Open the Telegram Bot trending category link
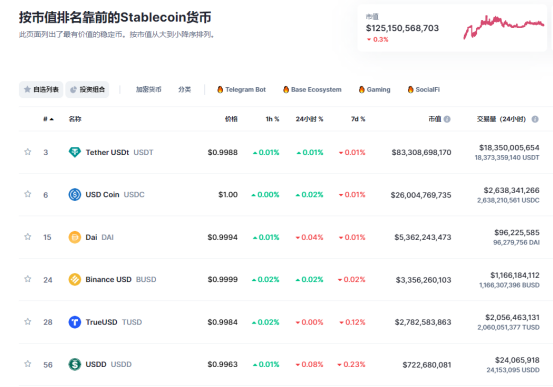553x387 pixels. click(242, 89)
